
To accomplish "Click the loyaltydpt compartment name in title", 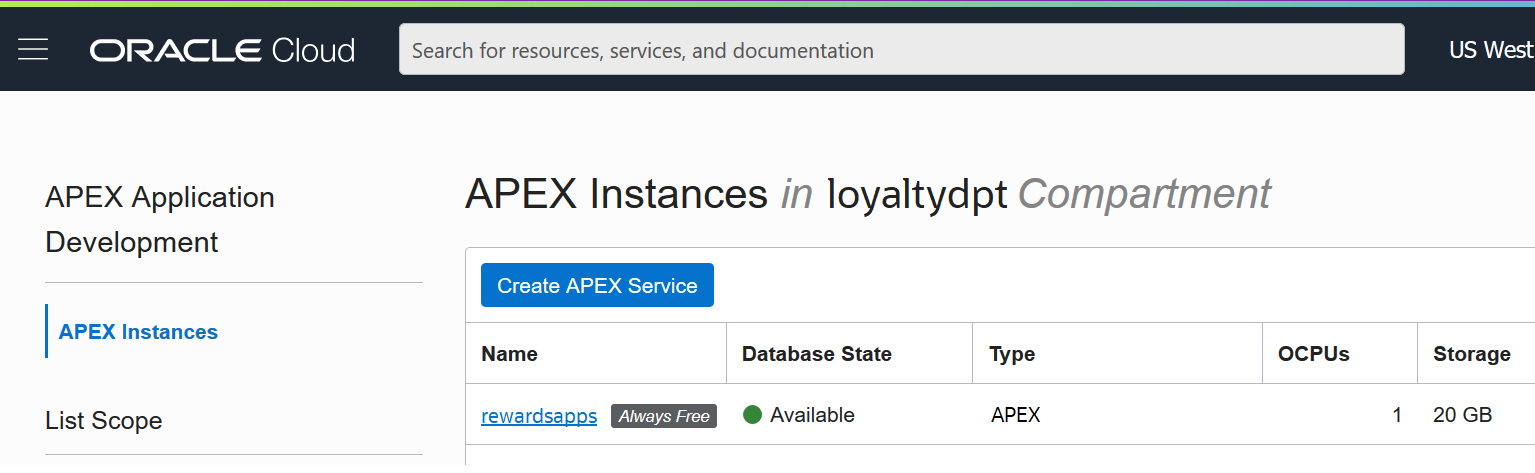I will tap(917, 194).
